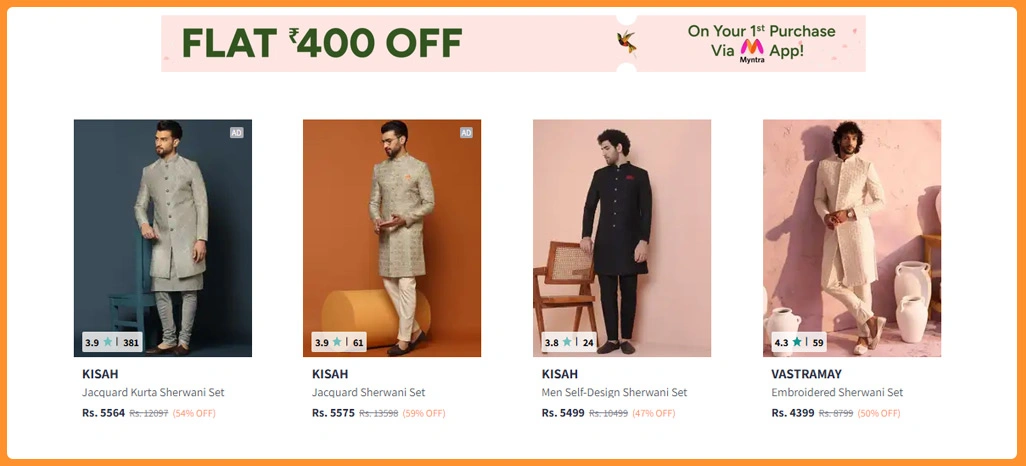Click the hummingbird icon in the banner

point(628,40)
